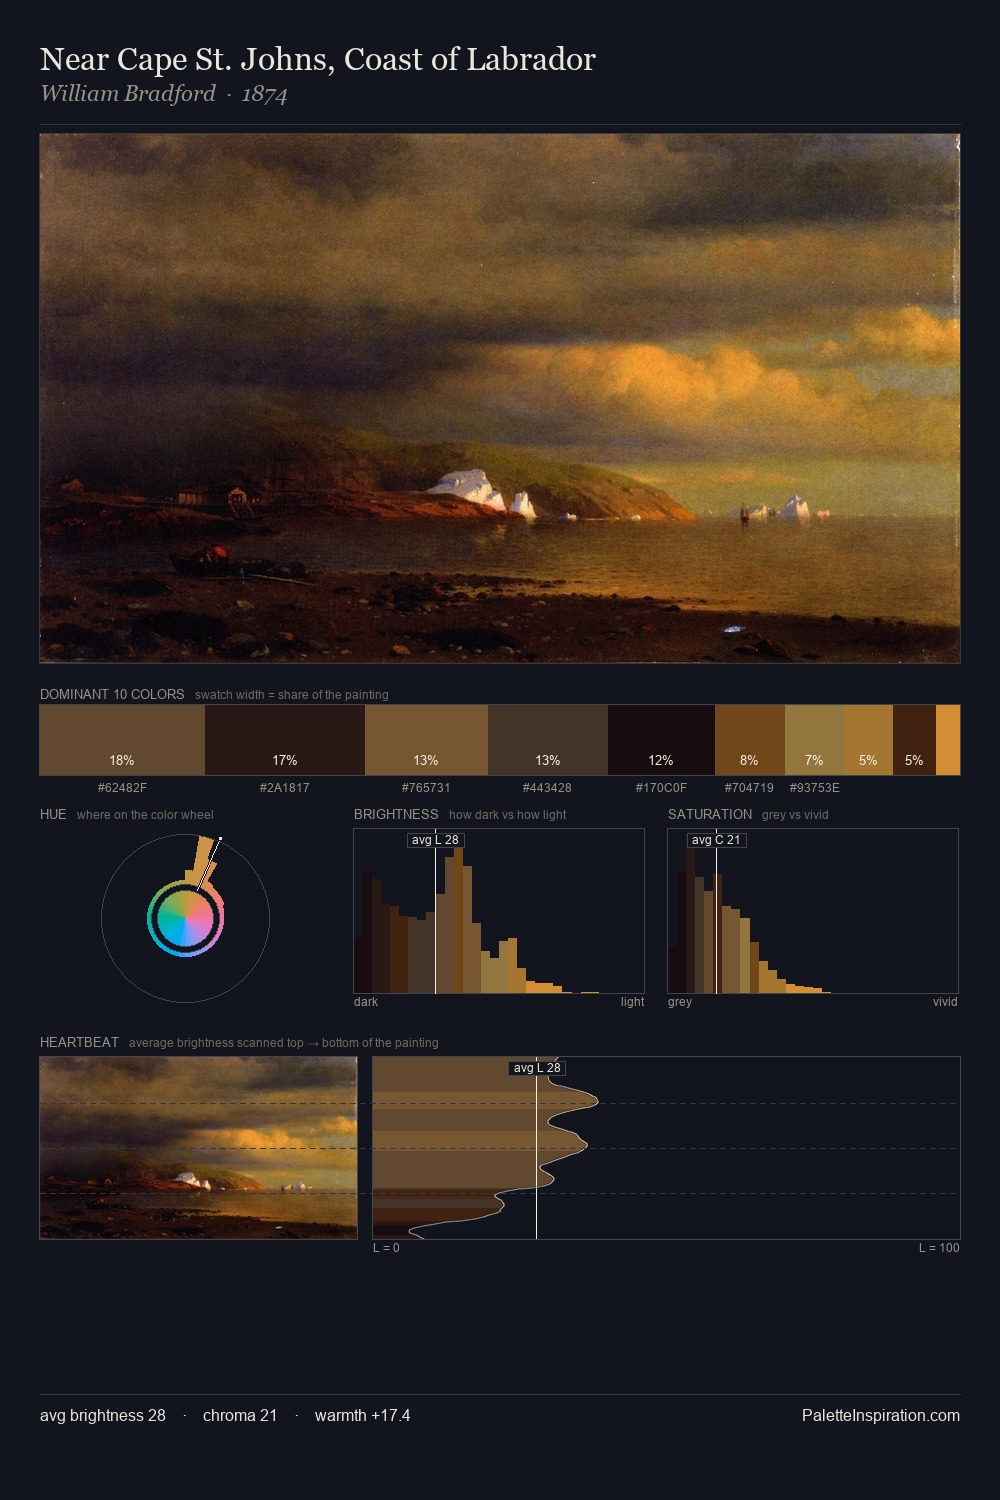Choose the 8% swatch #704719
Image resolution: width=1000 pixels, height=1500 pixels.
[750, 740]
